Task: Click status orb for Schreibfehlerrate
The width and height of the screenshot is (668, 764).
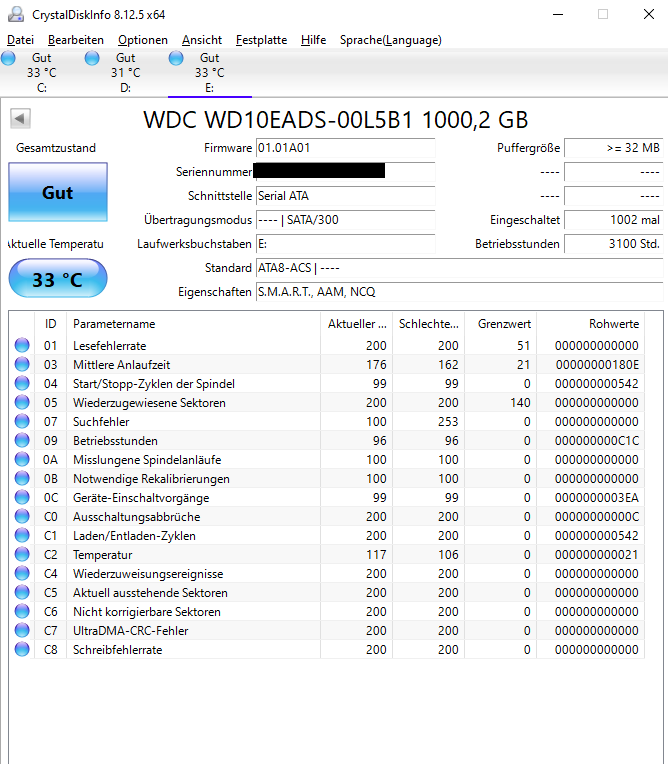Action: click(x=22, y=649)
